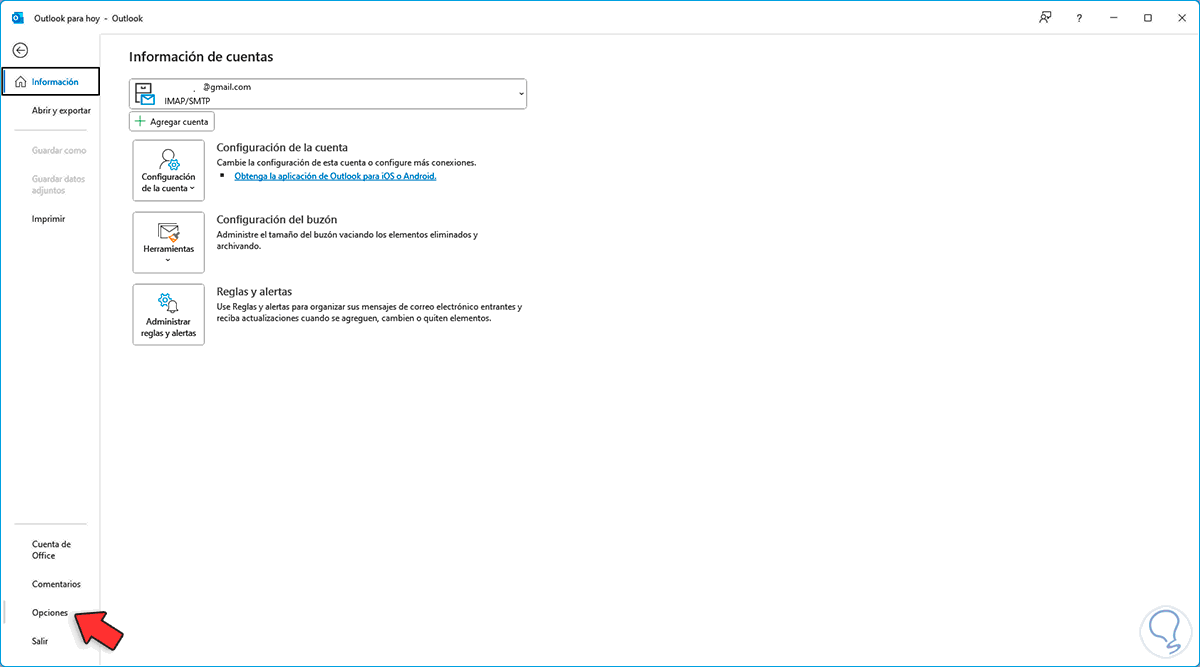The height and width of the screenshot is (667, 1200).
Task: Click the IMAP/SMTP mail account icon
Action: (146, 94)
